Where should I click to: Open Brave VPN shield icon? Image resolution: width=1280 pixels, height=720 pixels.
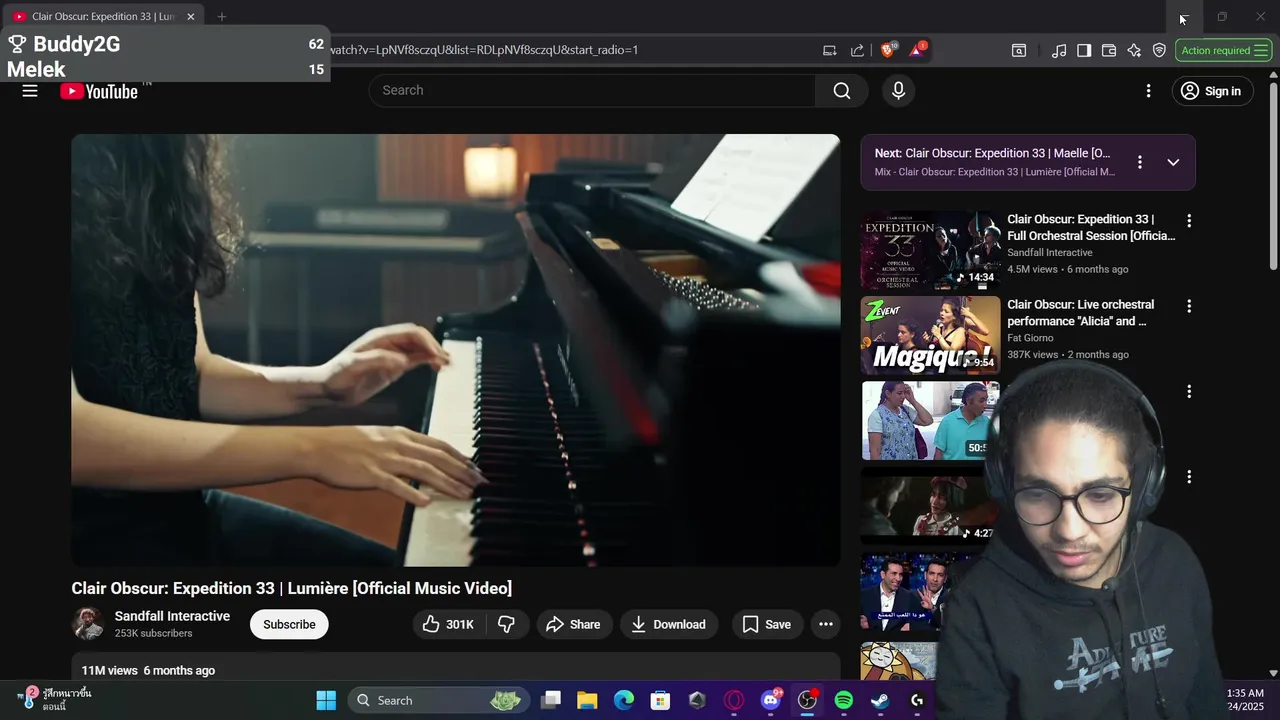pyautogui.click(x=1159, y=50)
